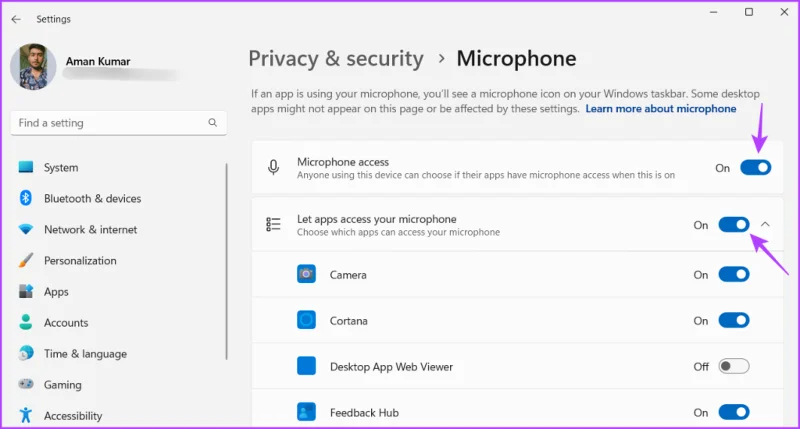The height and width of the screenshot is (429, 800).
Task: Click the Desktop App Web Viewer icon
Action: click(306, 366)
